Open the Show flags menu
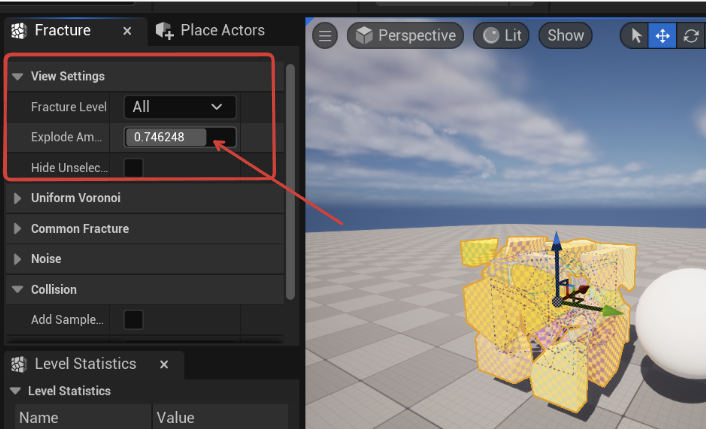Viewport: 706px width, 429px height. [566, 36]
